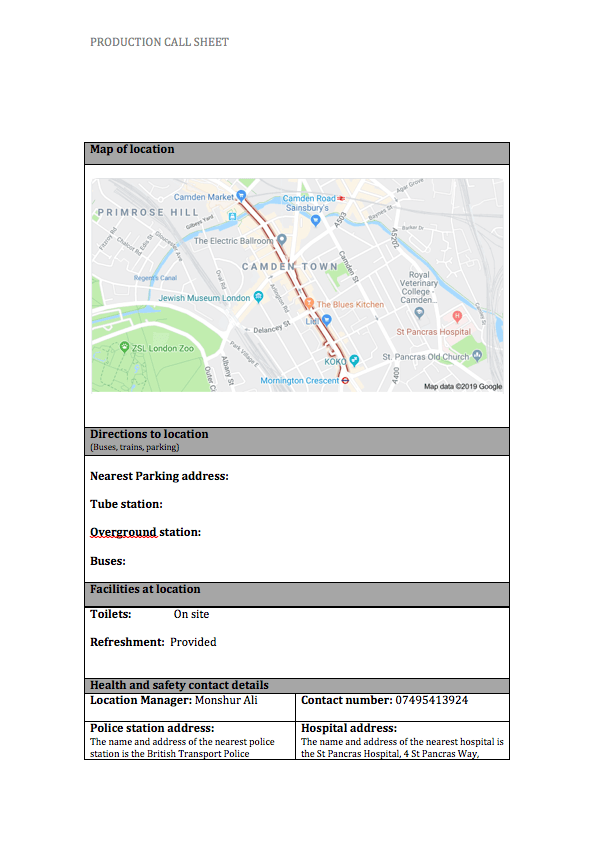The height and width of the screenshot is (841, 595).
Task: Click the Regent's Canal map label
Action: (x=155, y=278)
